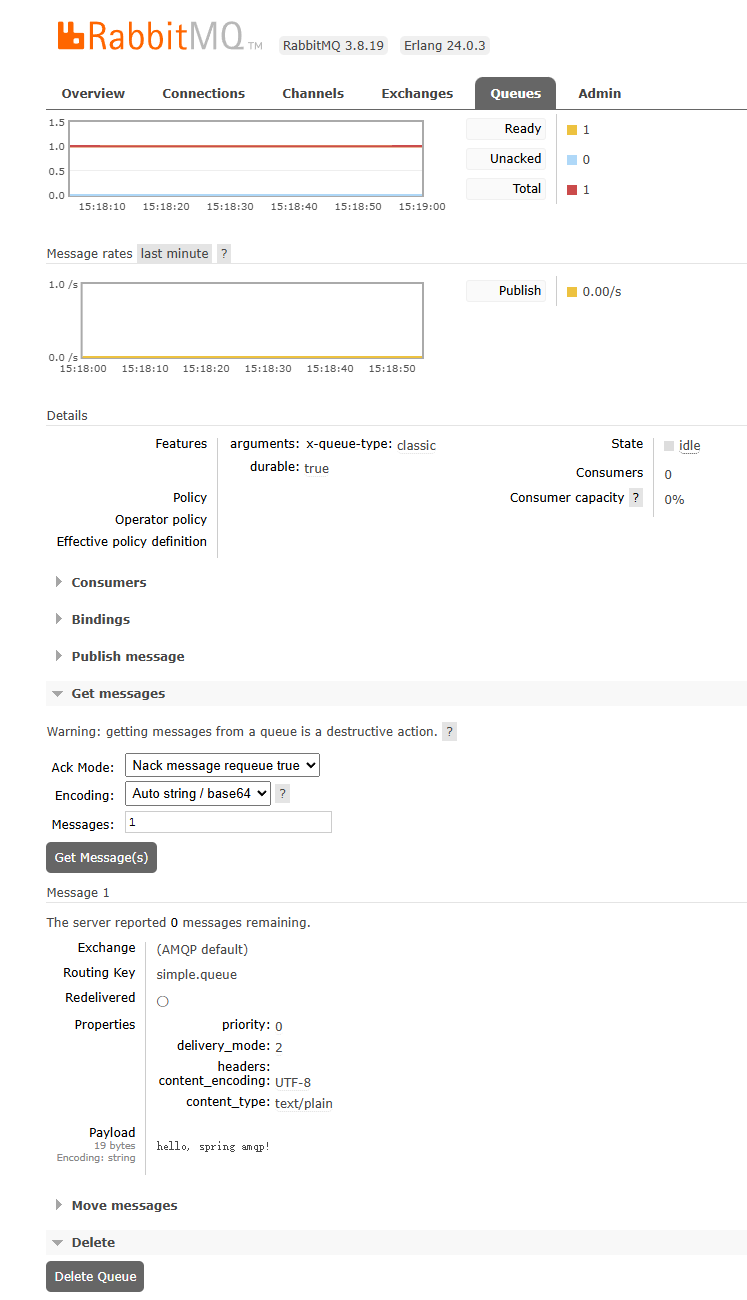This screenshot has width=747, height=1300.
Task: Click the 'durable: true' value
Action: (316, 468)
